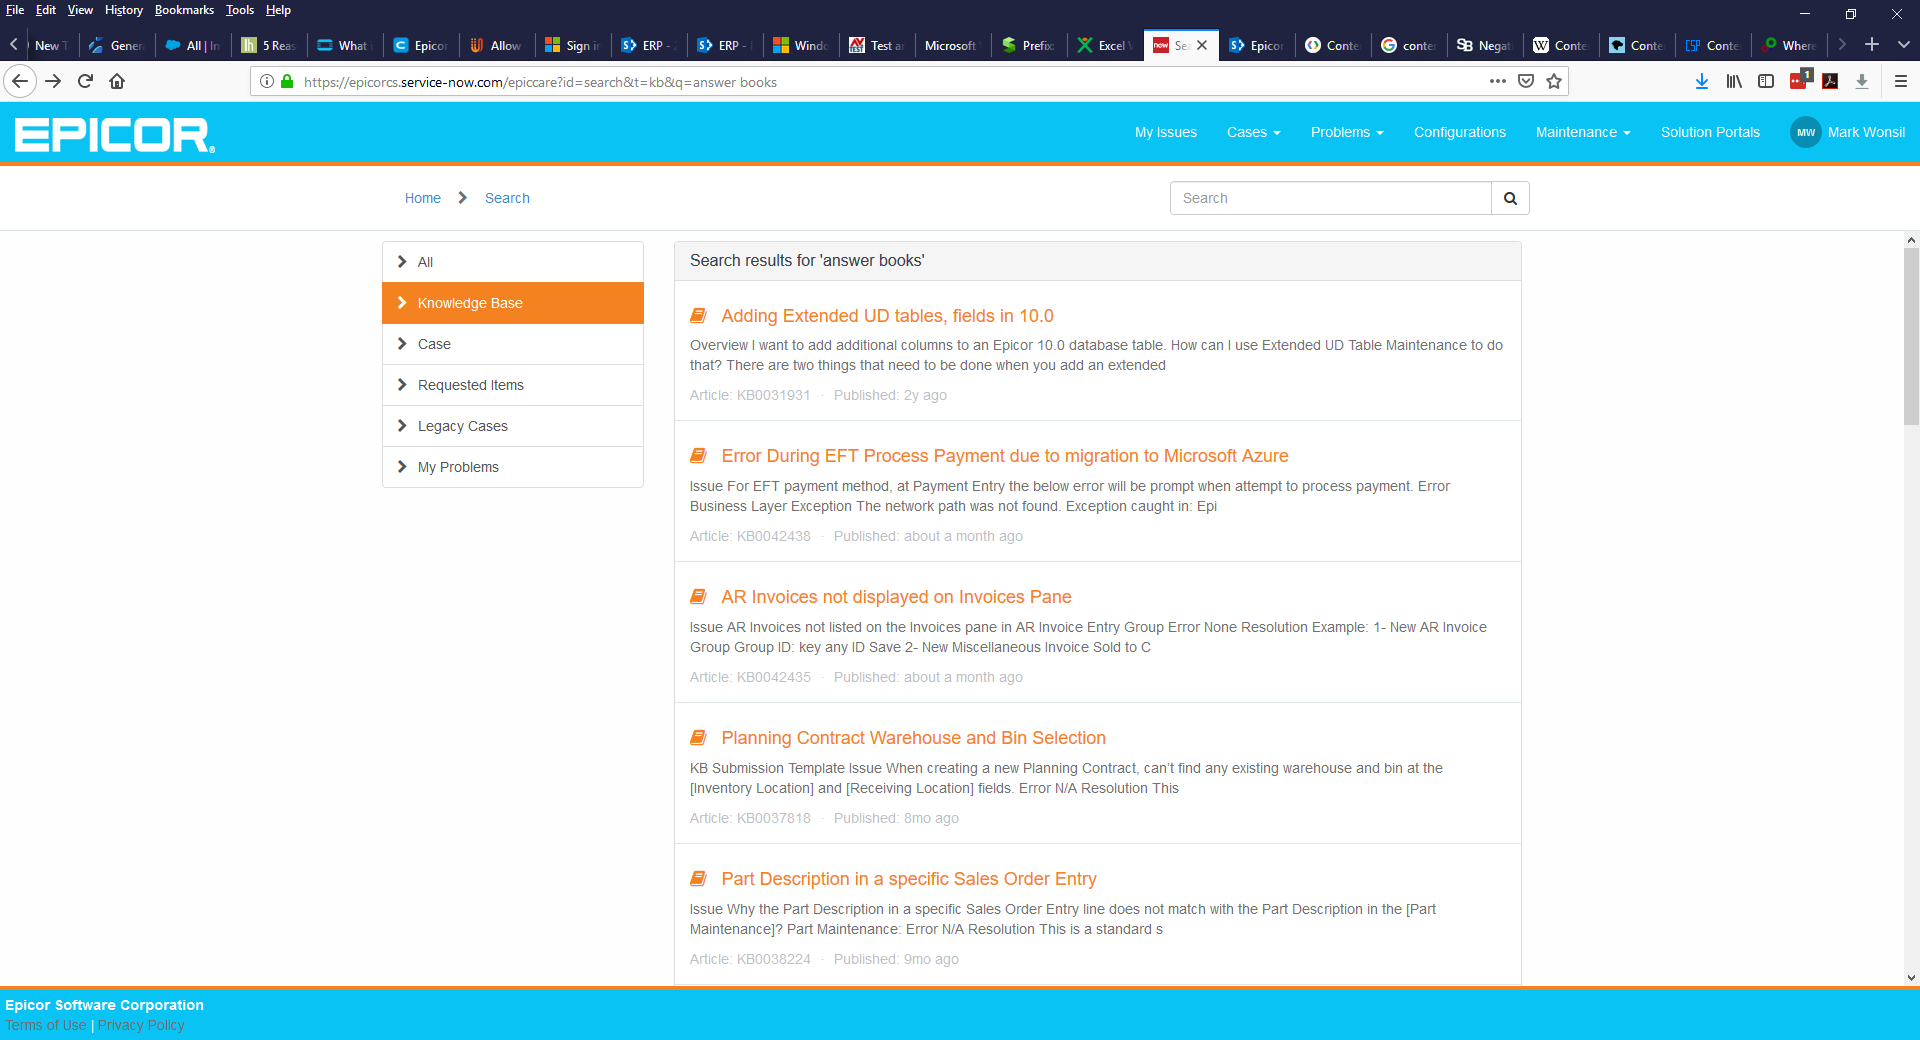
Task: Click the book icon beside Adding Extended UD tables
Action: point(698,316)
